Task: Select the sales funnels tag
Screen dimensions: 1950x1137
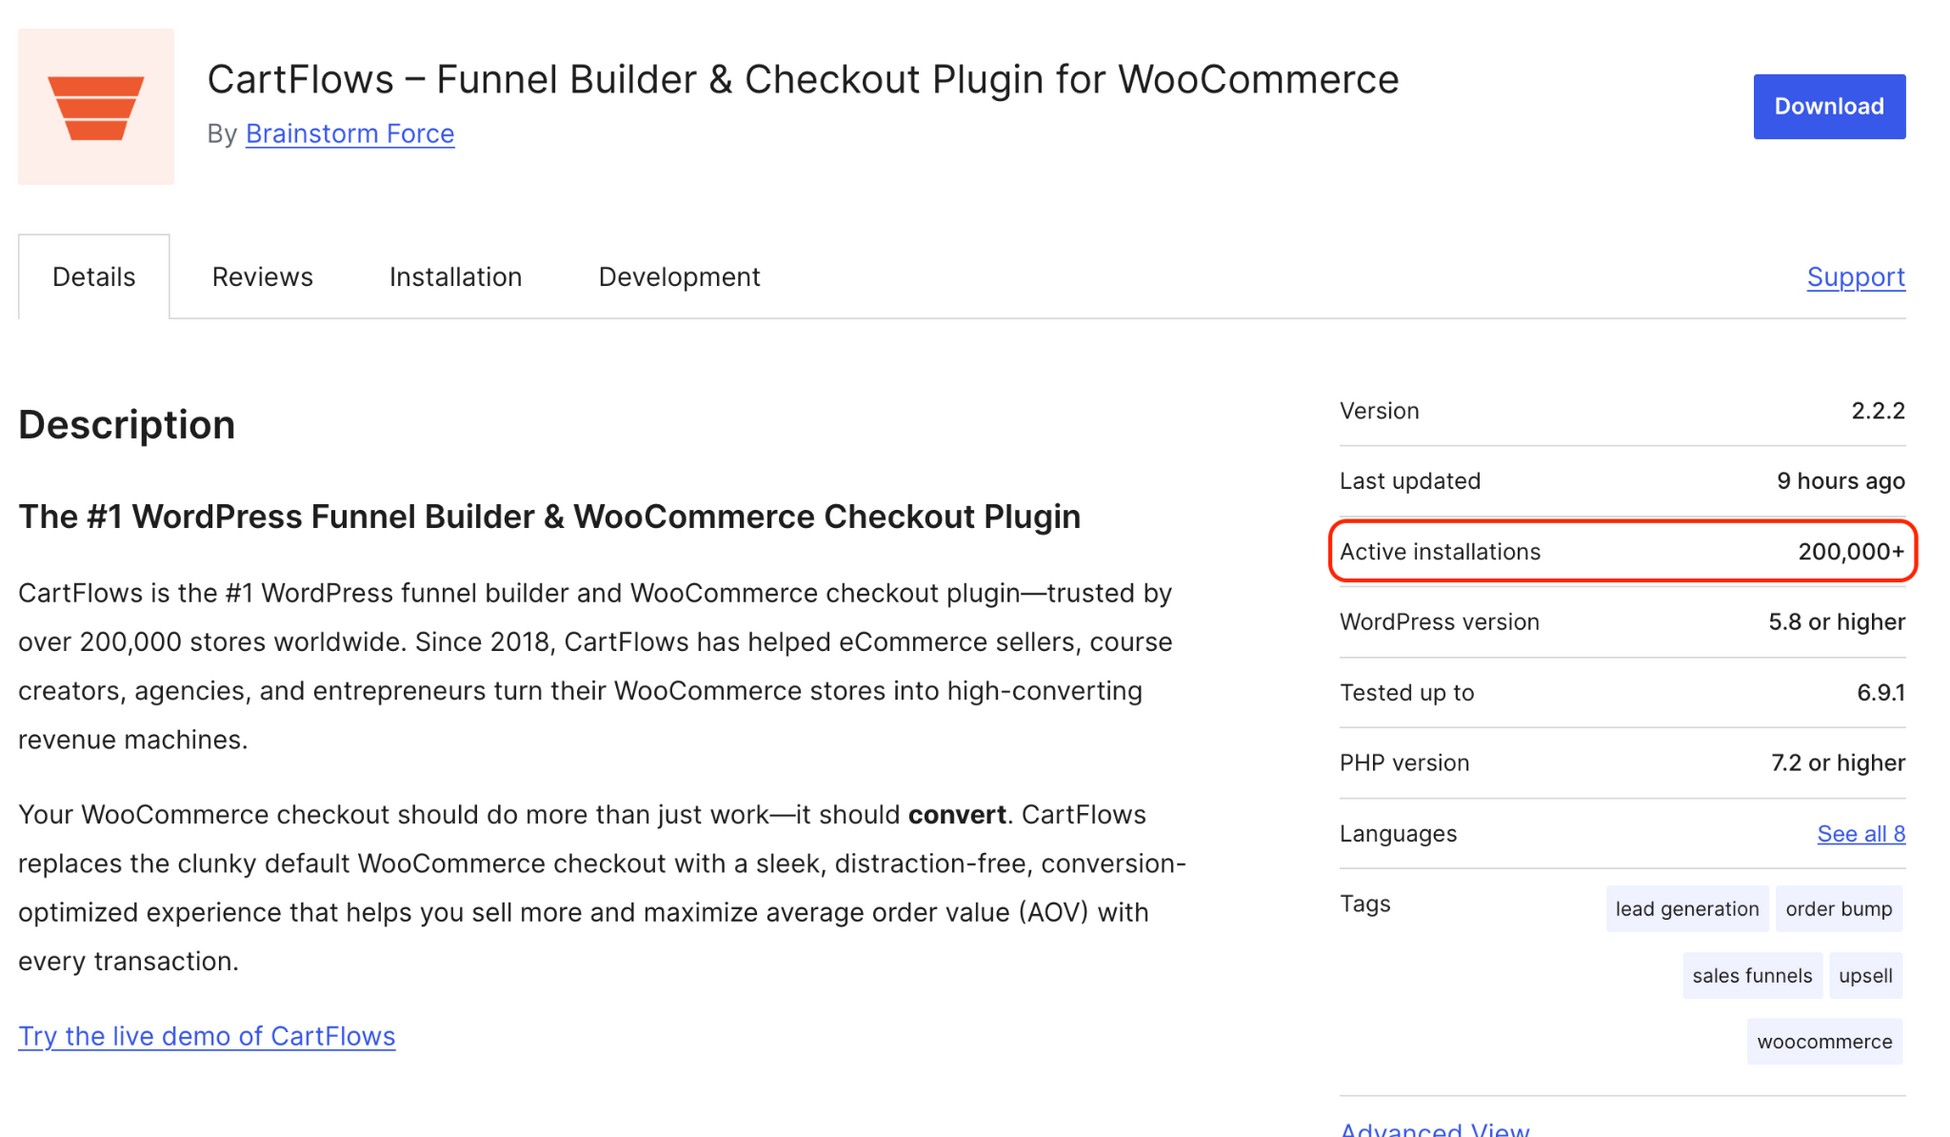Action: tap(1752, 975)
